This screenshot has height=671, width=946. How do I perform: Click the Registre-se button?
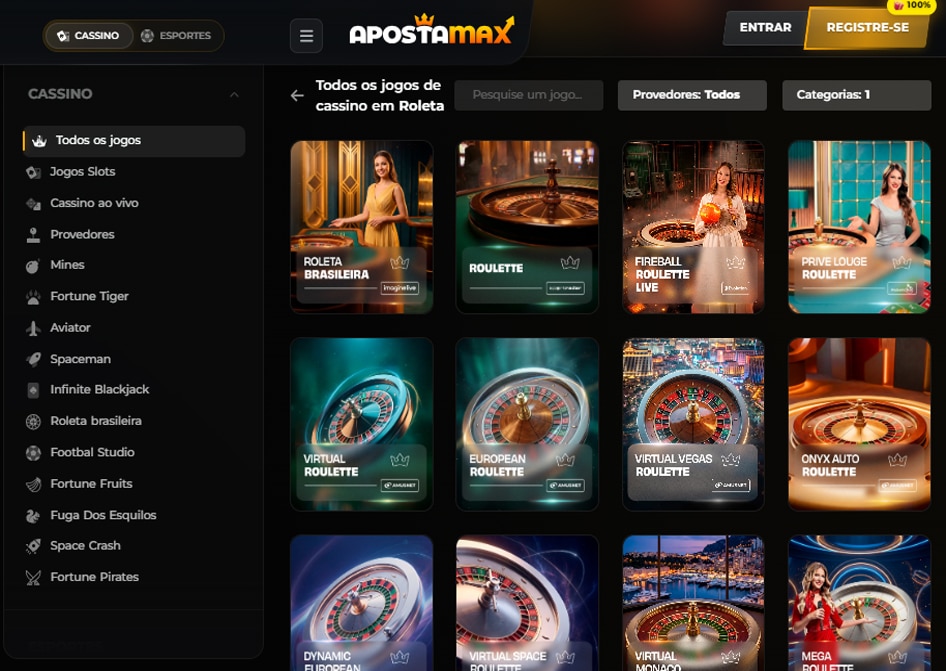point(868,28)
